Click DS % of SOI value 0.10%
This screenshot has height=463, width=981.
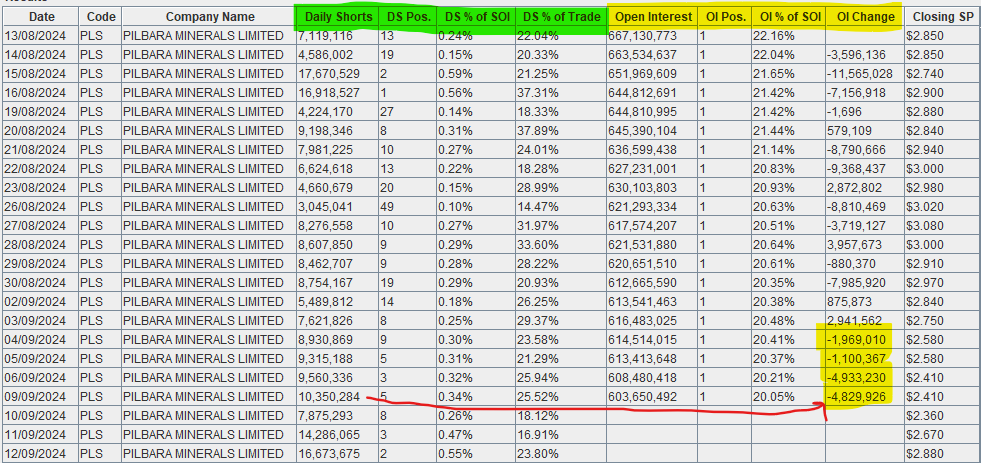[455, 207]
